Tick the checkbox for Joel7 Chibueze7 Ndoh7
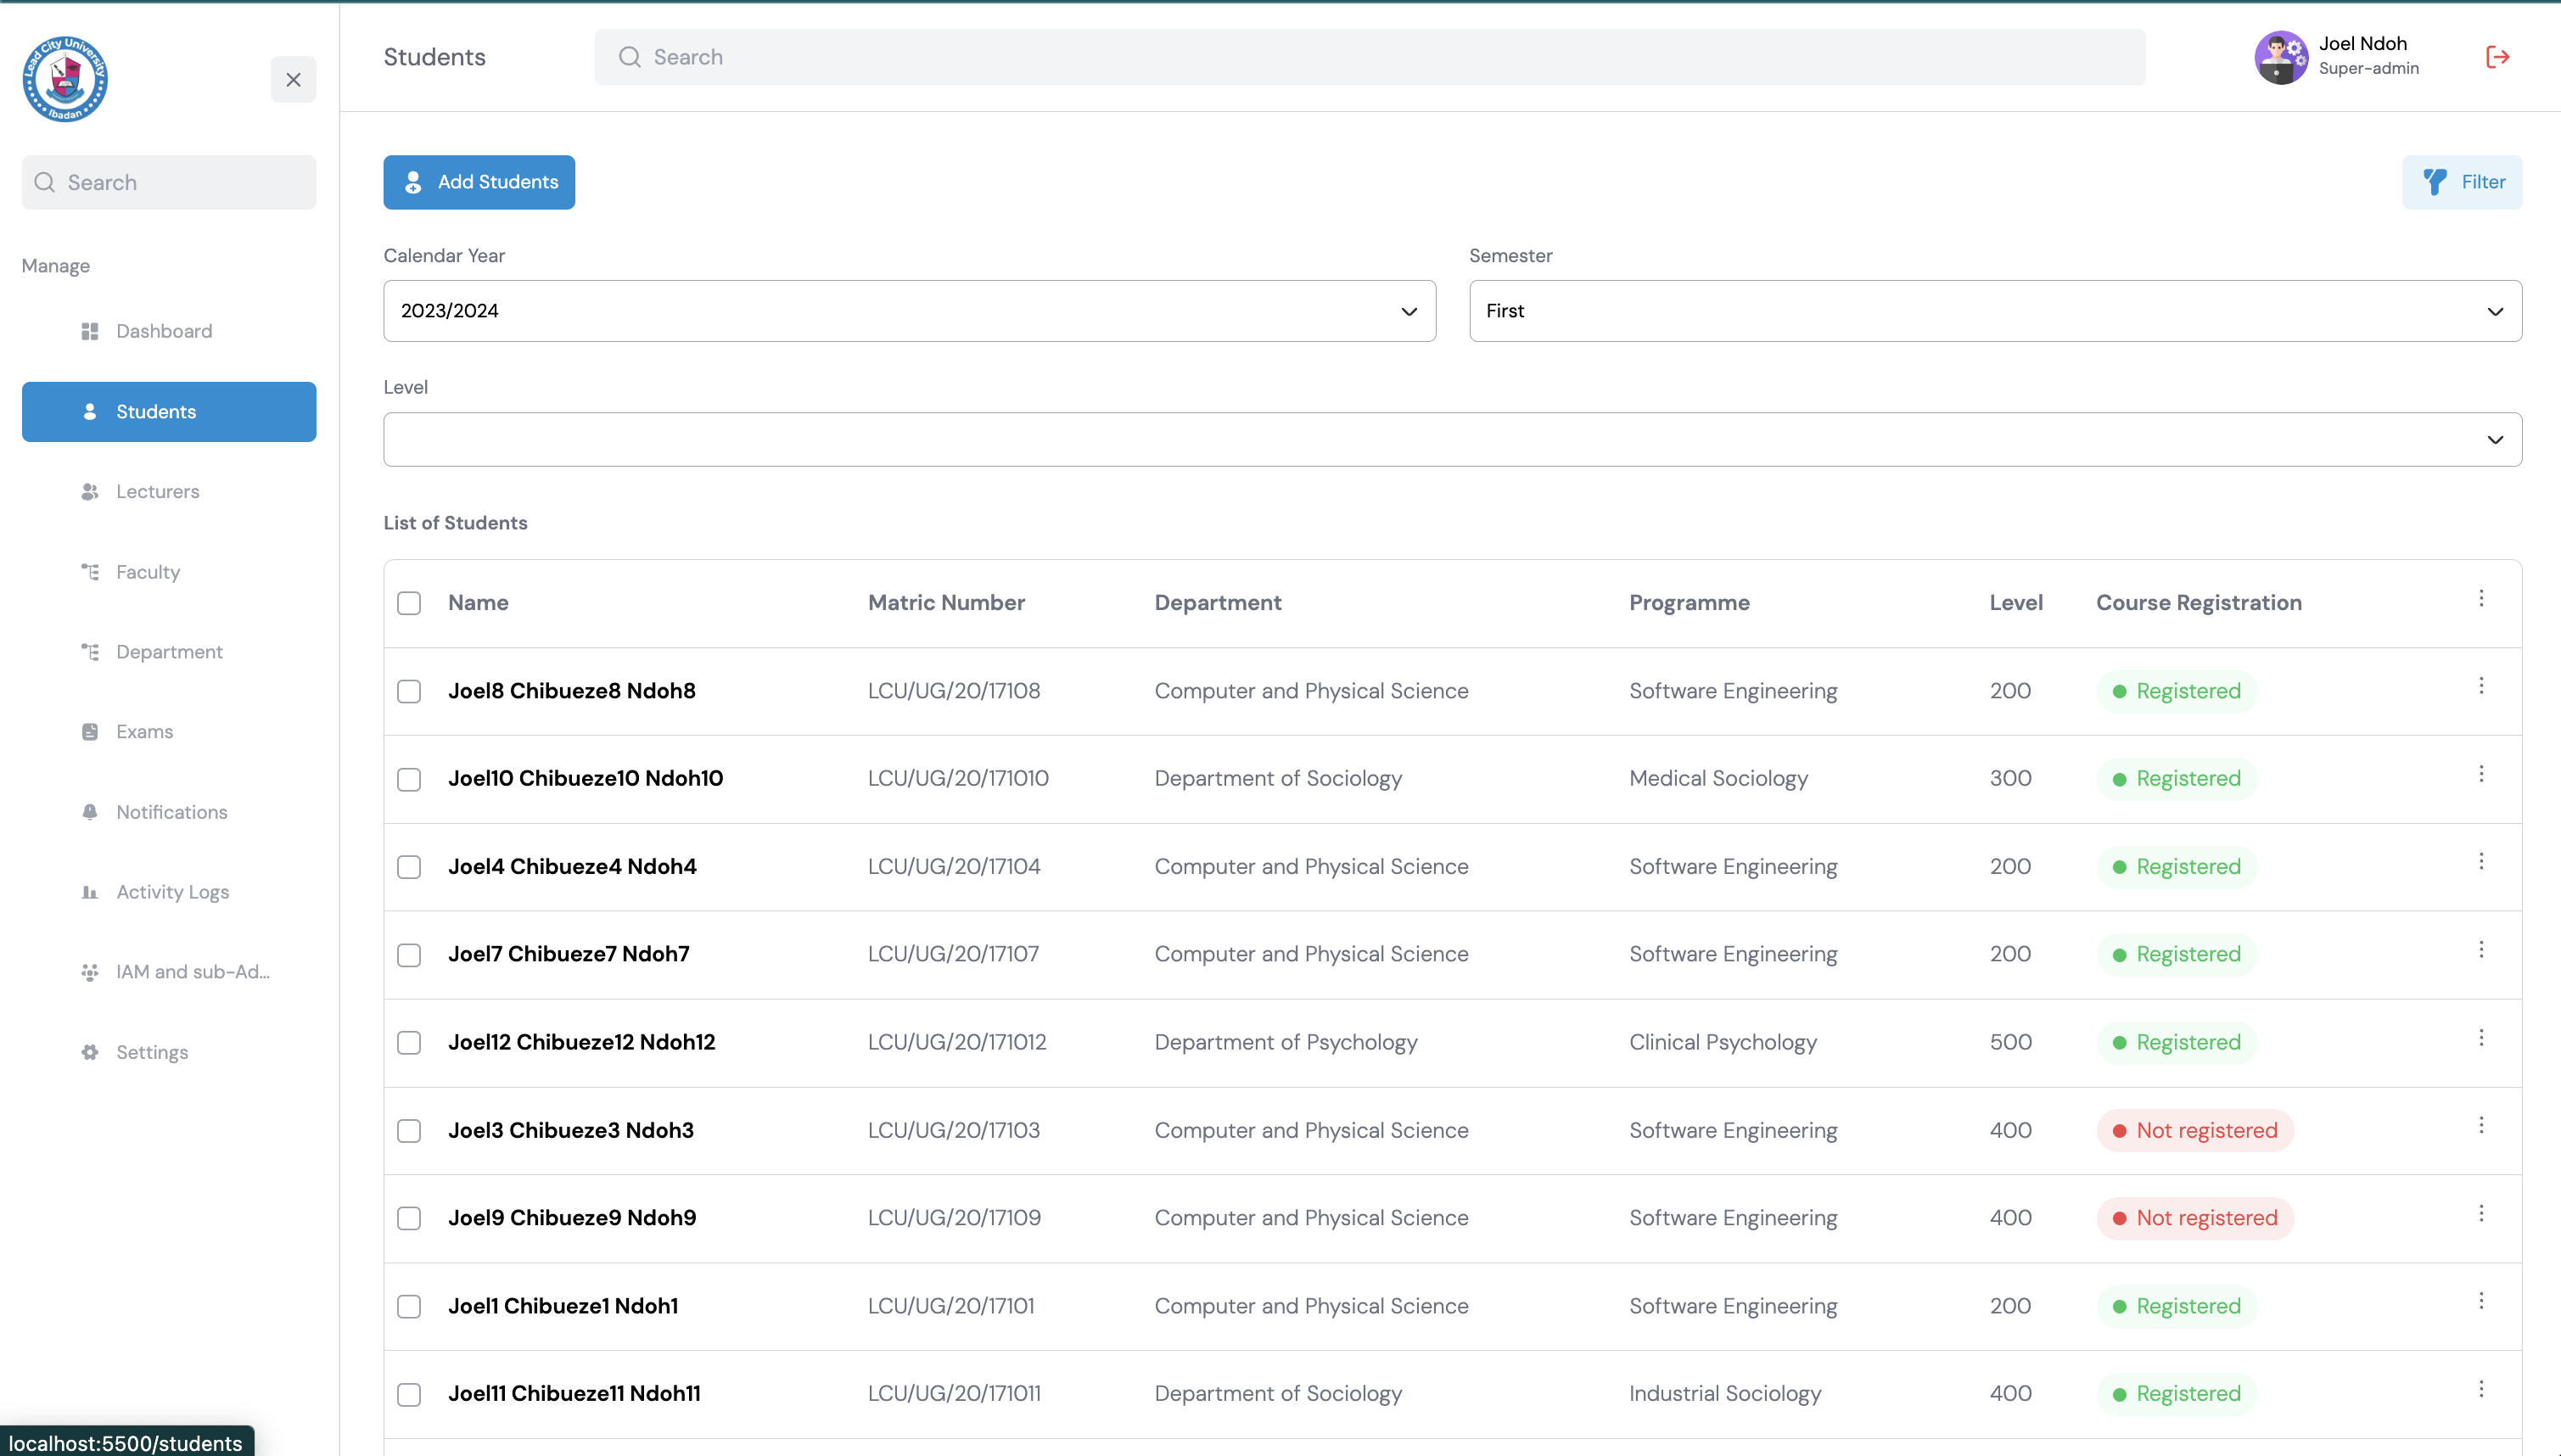The width and height of the screenshot is (2561, 1456). click(x=409, y=955)
